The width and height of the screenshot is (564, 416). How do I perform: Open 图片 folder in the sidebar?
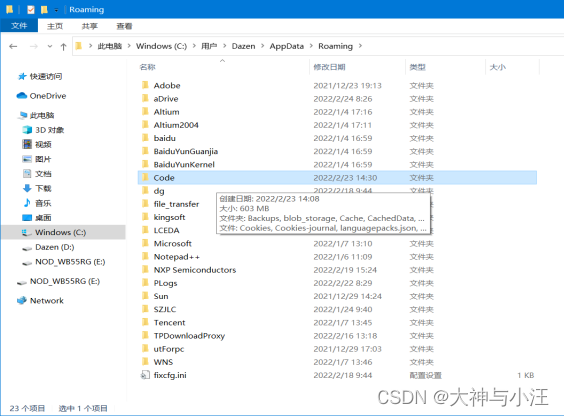pyautogui.click(x=43, y=159)
